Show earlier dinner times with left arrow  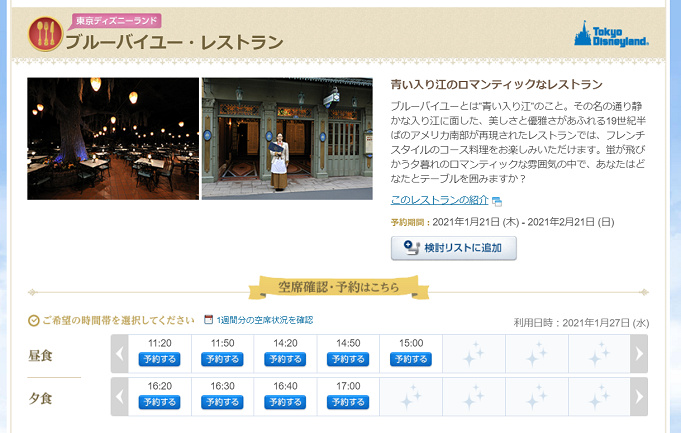(x=119, y=397)
